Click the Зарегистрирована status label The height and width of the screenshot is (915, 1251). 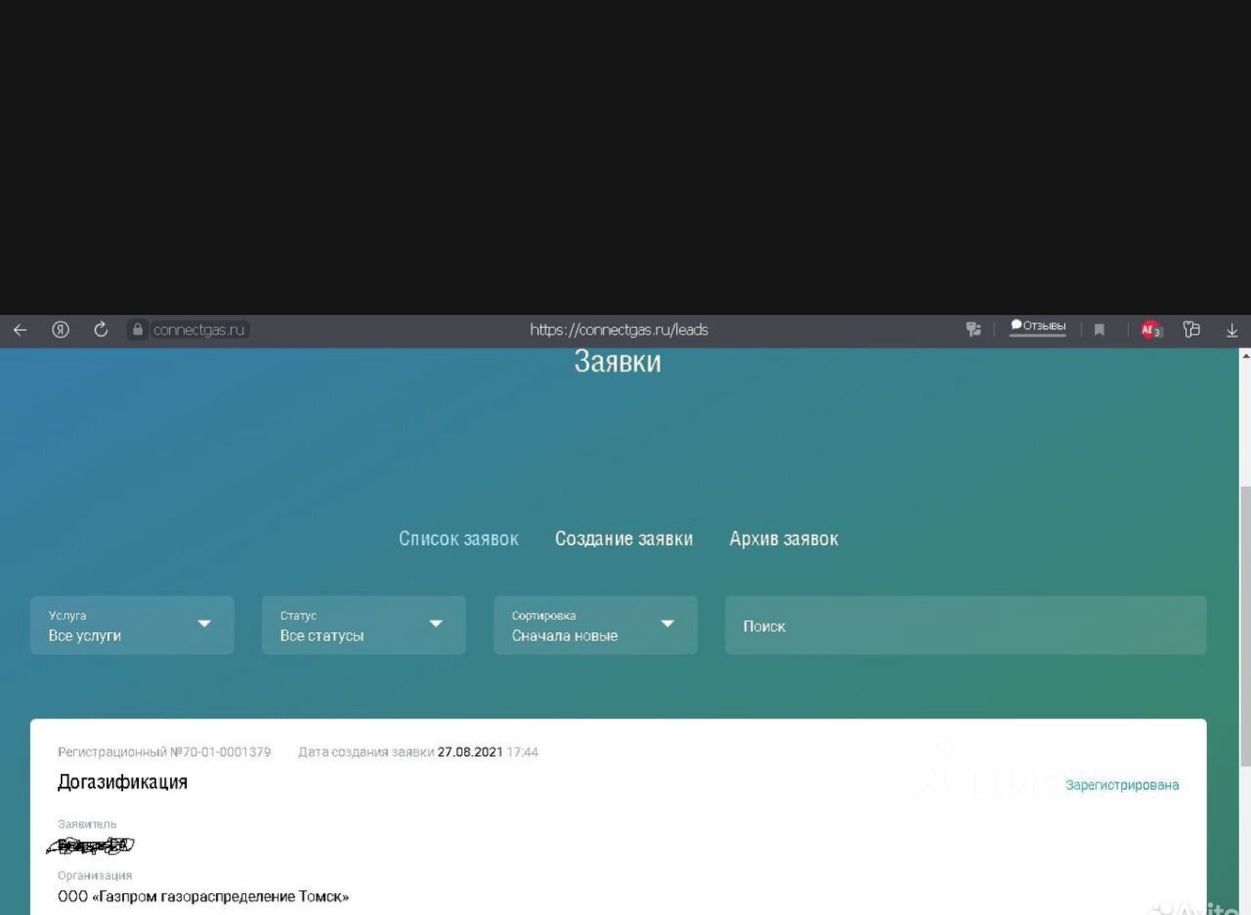1122,785
